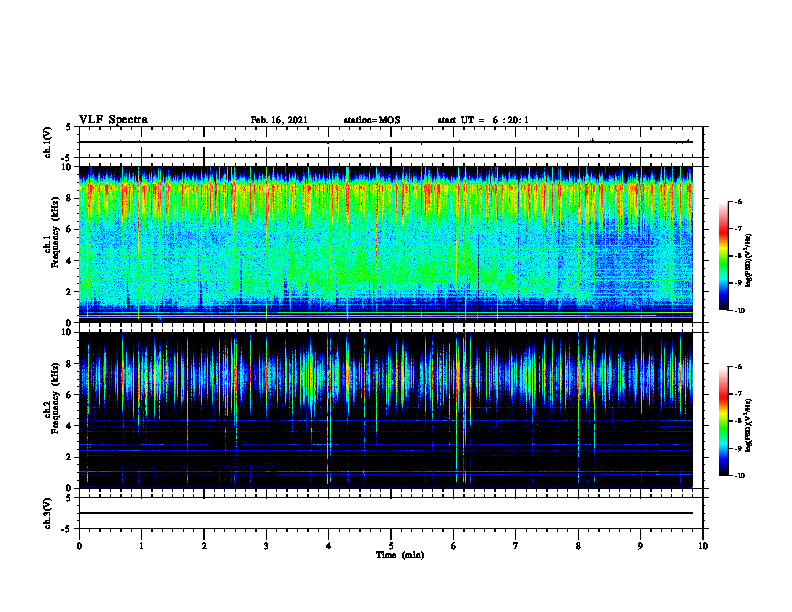Click the time axis tick label "8"

click(x=578, y=546)
